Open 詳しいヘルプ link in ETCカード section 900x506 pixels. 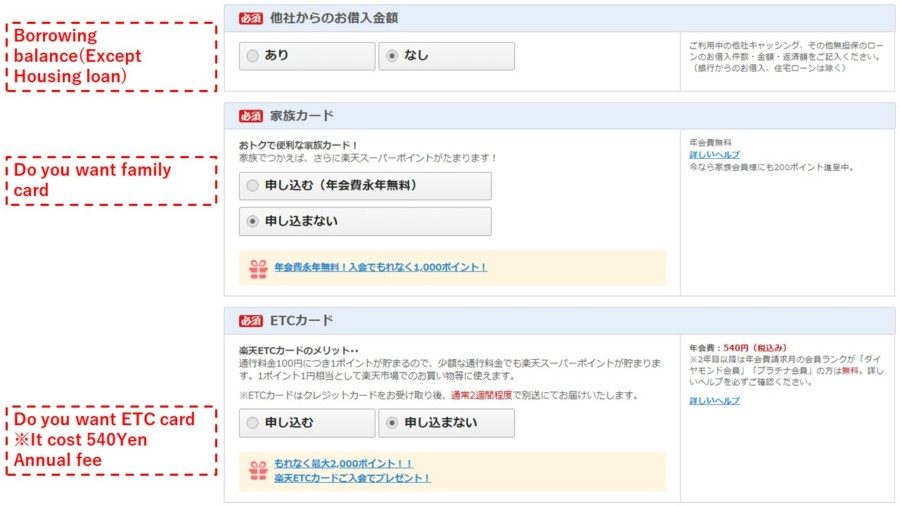click(x=714, y=401)
